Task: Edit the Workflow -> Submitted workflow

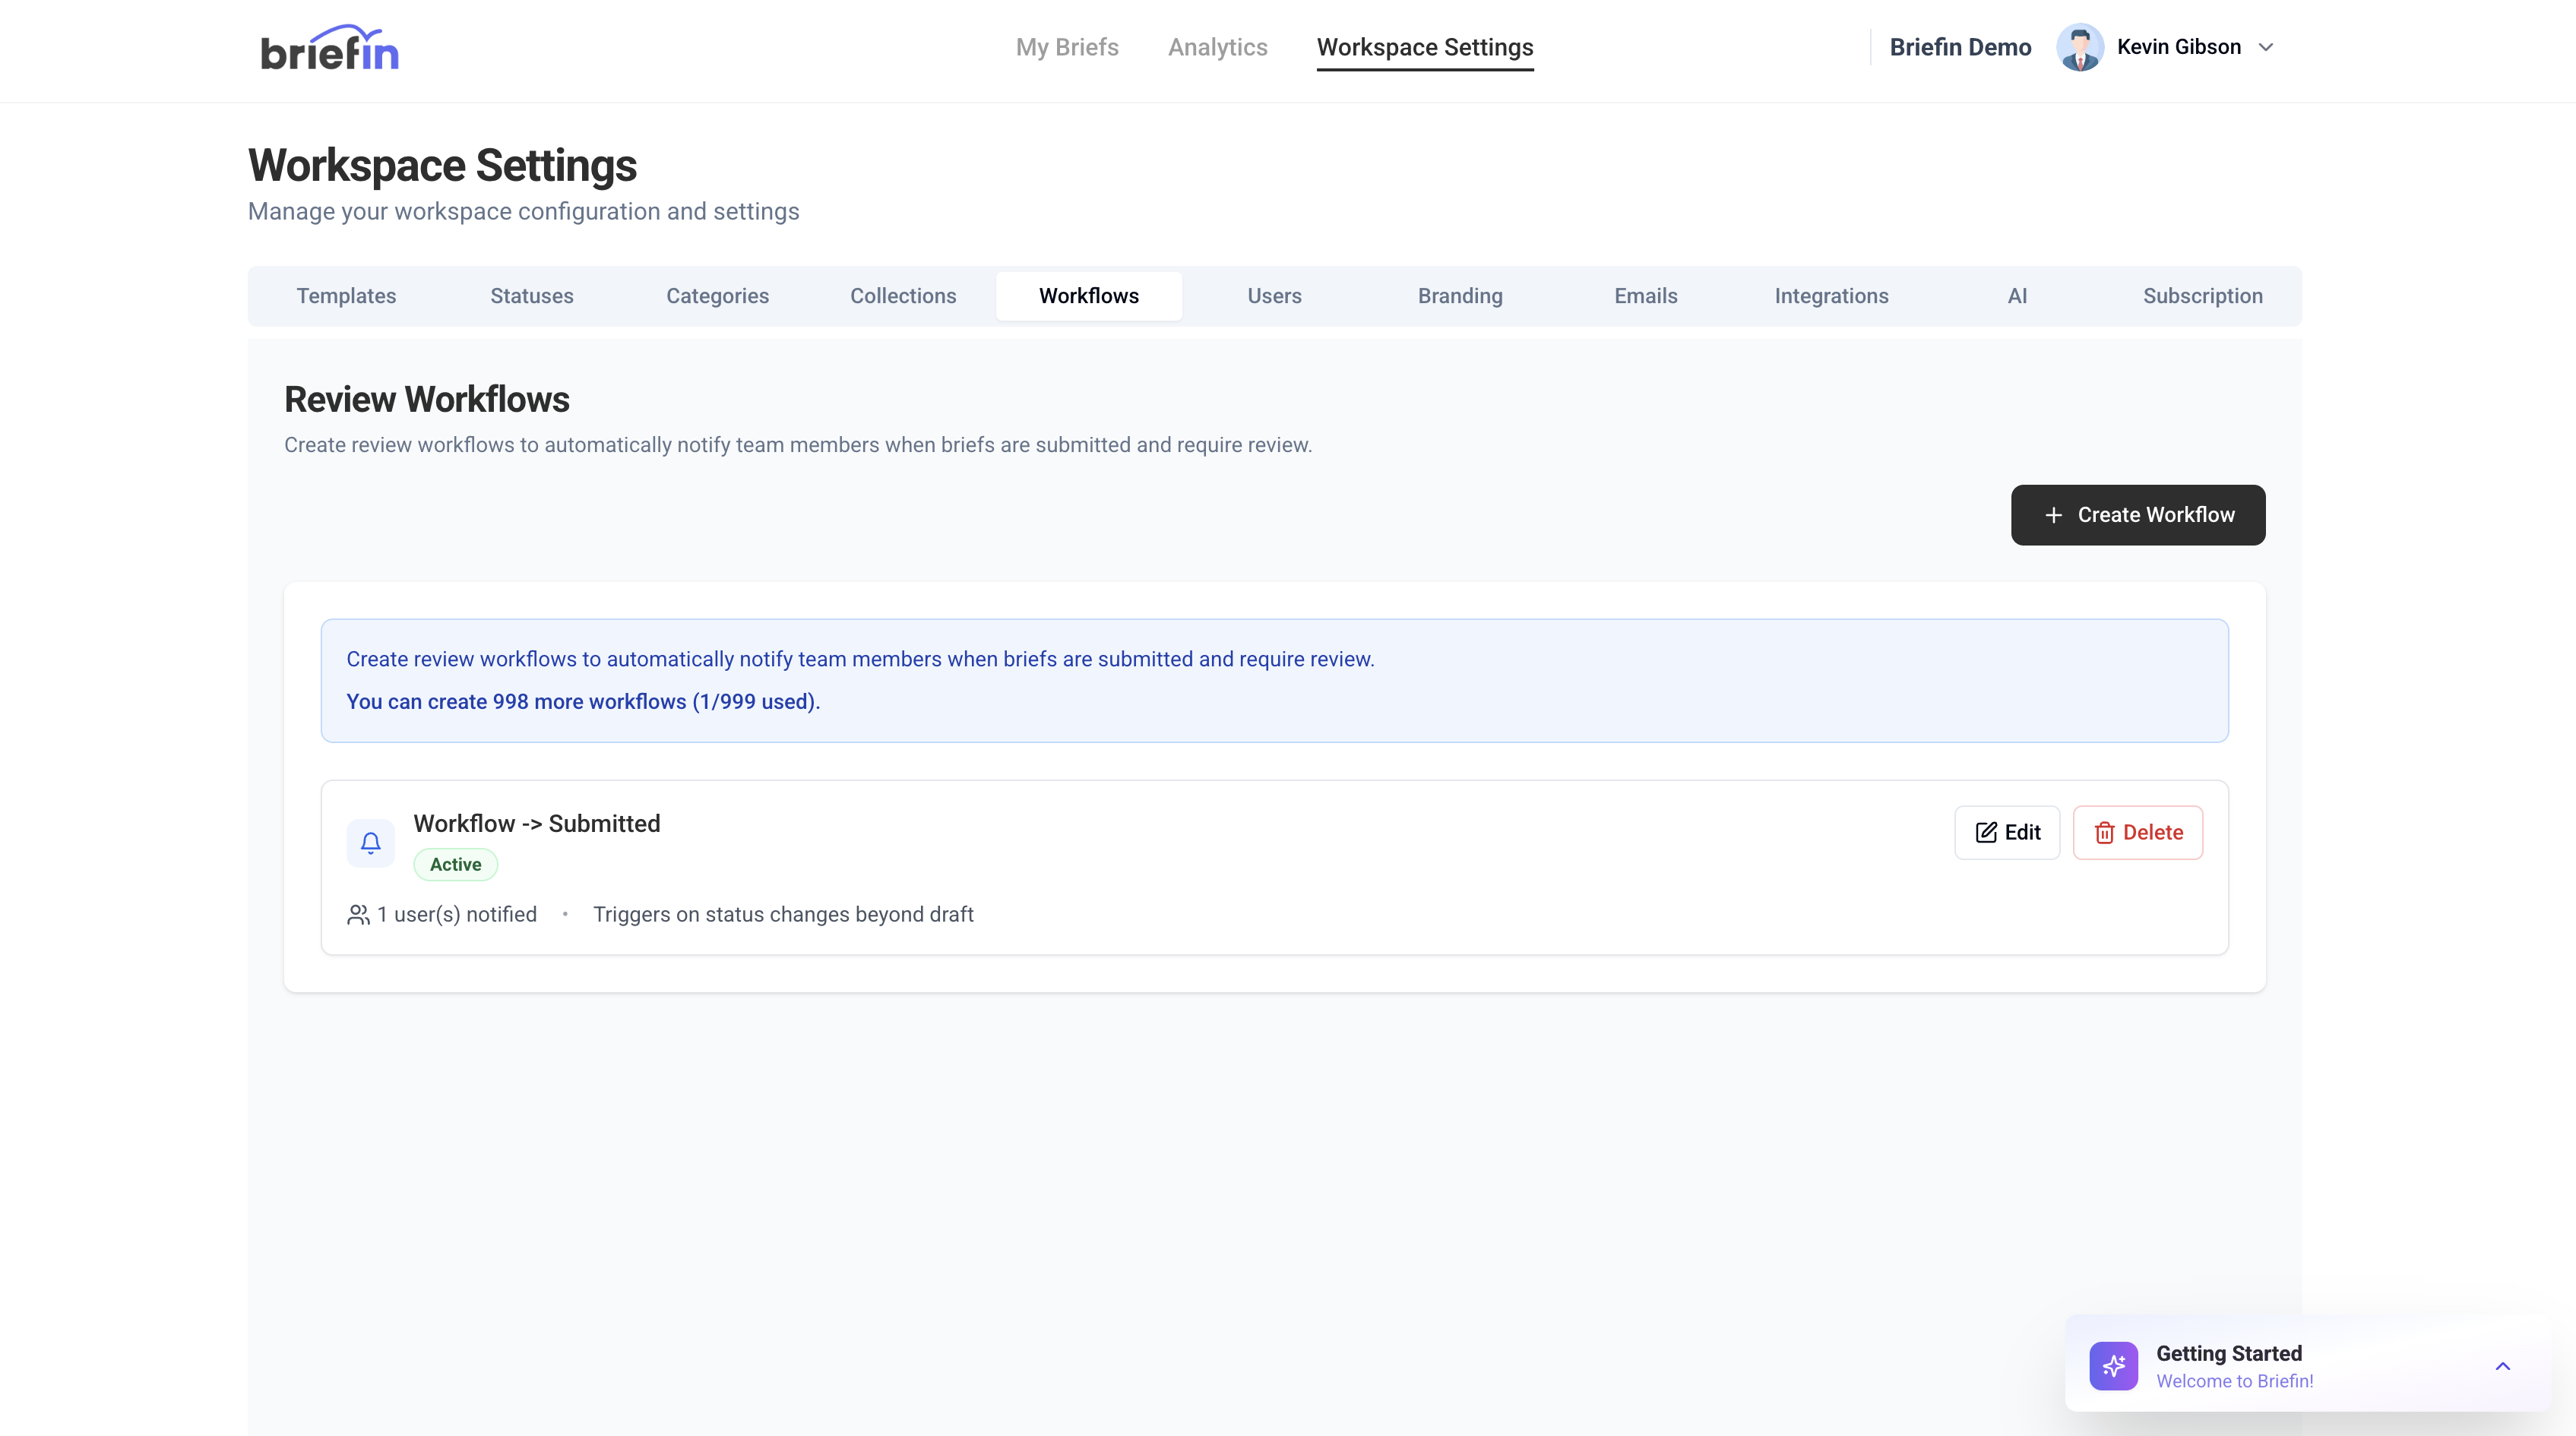Action: tap(2007, 832)
